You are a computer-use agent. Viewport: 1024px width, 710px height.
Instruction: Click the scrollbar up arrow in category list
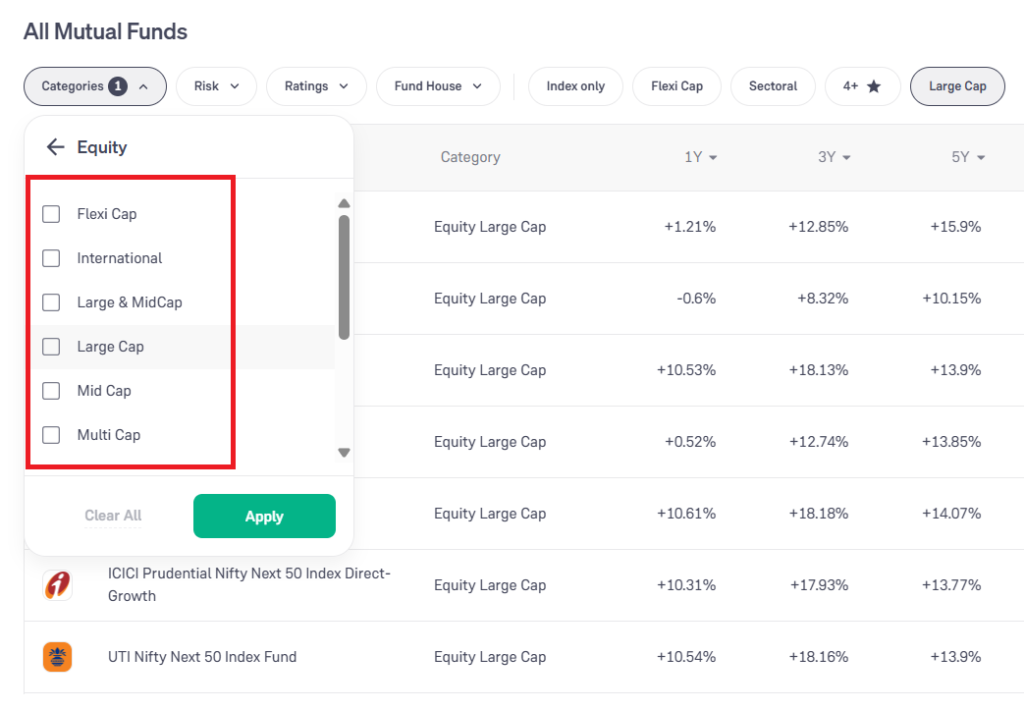click(344, 203)
